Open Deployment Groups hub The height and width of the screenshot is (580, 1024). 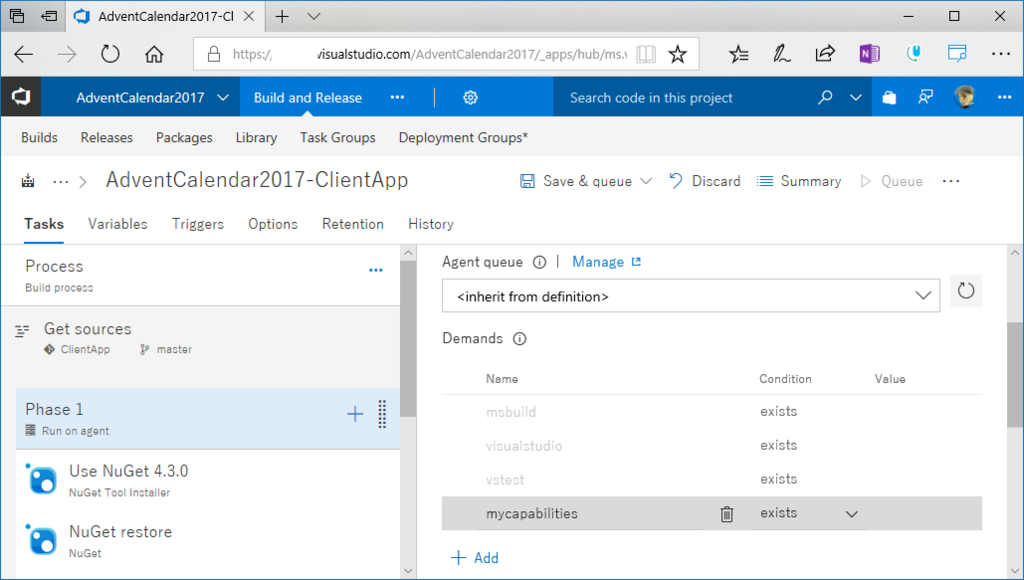tap(463, 138)
